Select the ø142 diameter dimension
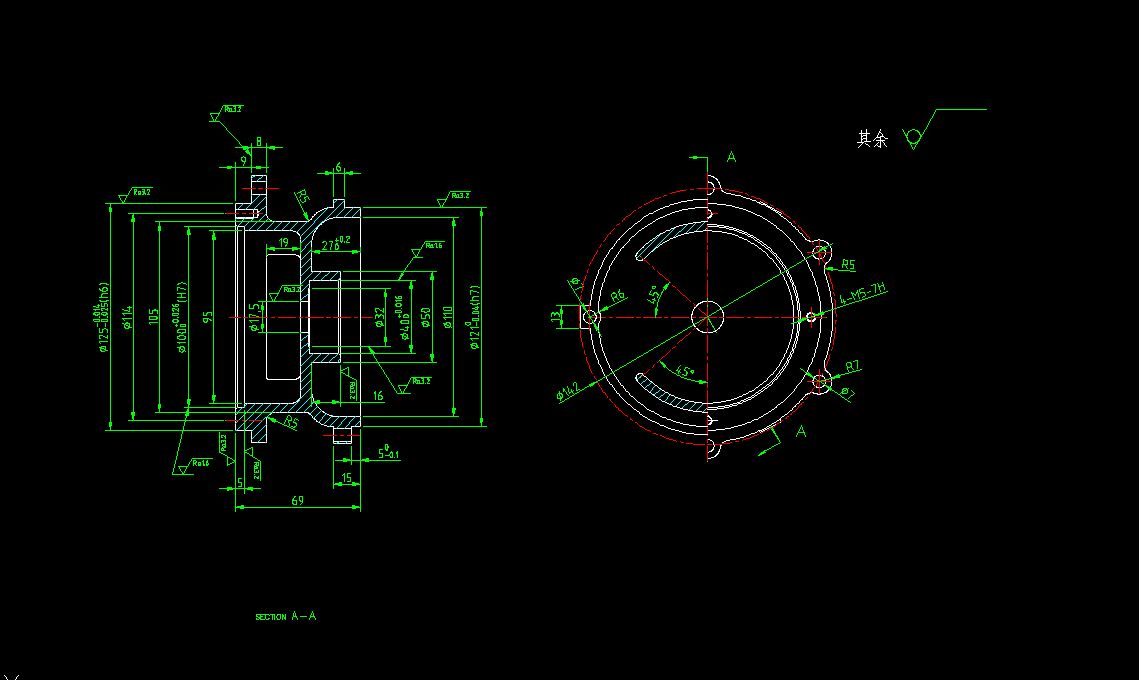Screen dimensions: 1139x680 (568, 392)
